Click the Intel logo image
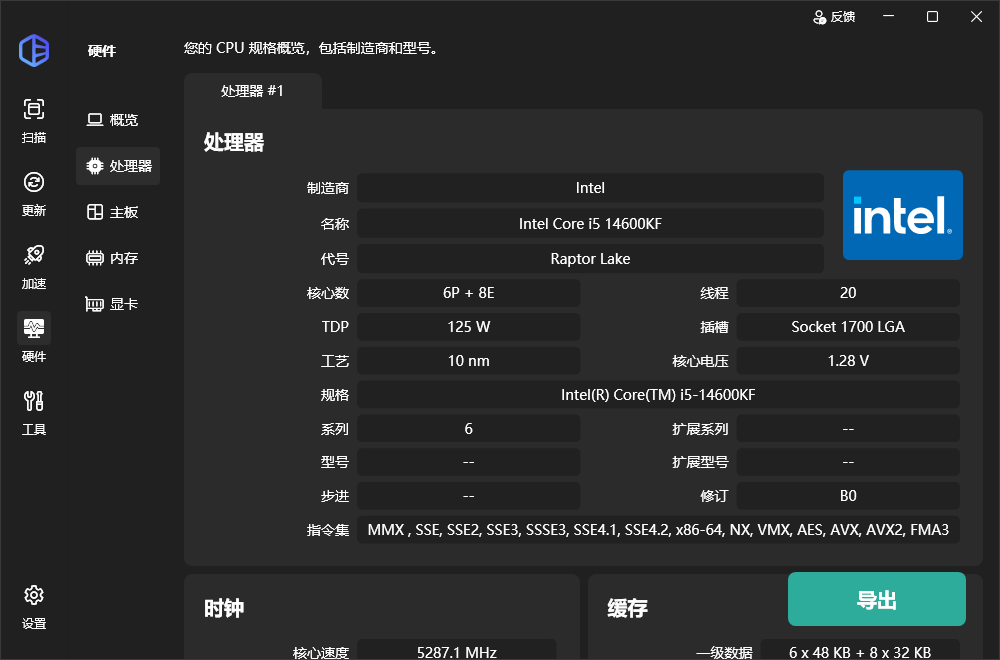 click(x=902, y=215)
